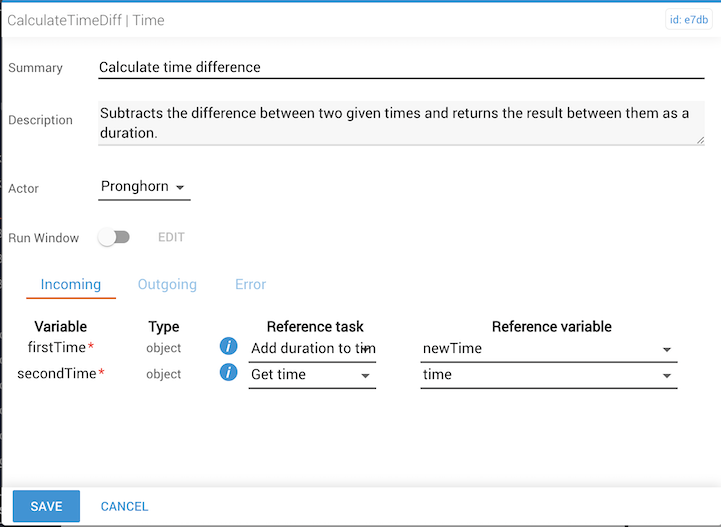Open the Actor dropdown showing Pronghorn
721x527 pixels.
tap(144, 187)
